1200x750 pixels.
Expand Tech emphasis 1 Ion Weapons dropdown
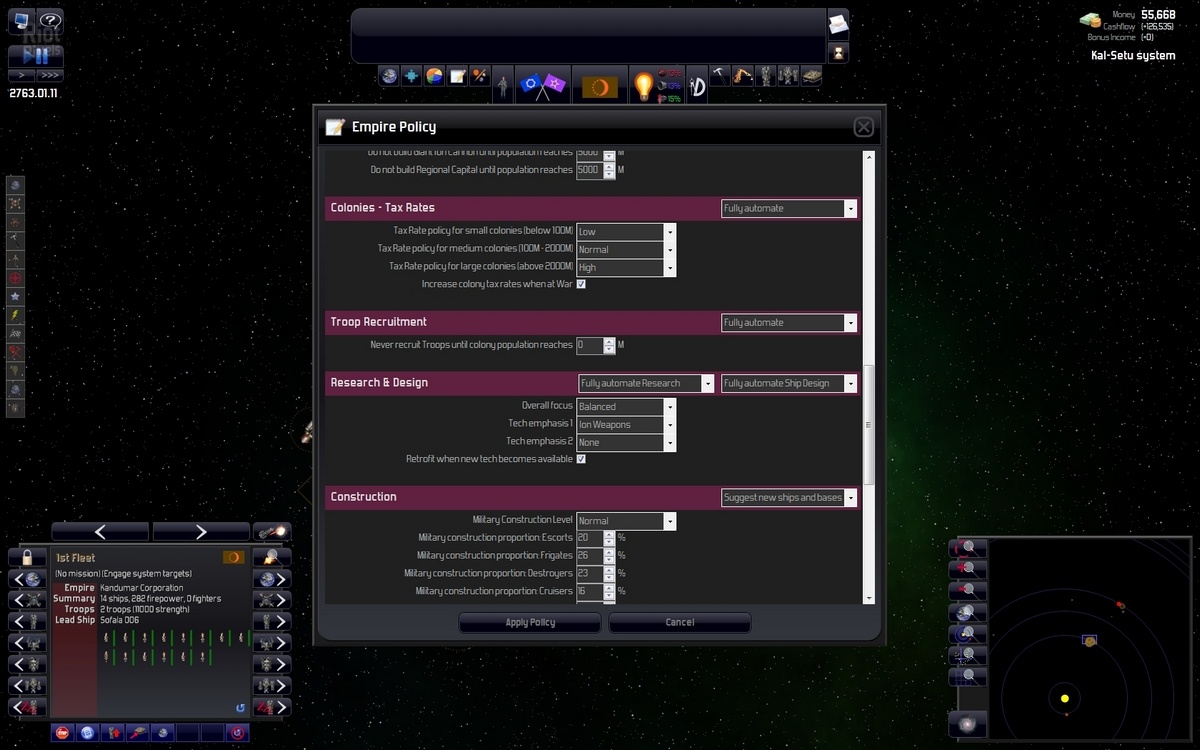(626, 425)
